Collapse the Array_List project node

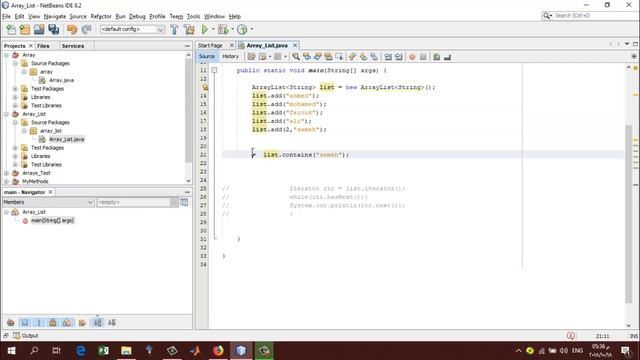click(x=7, y=114)
